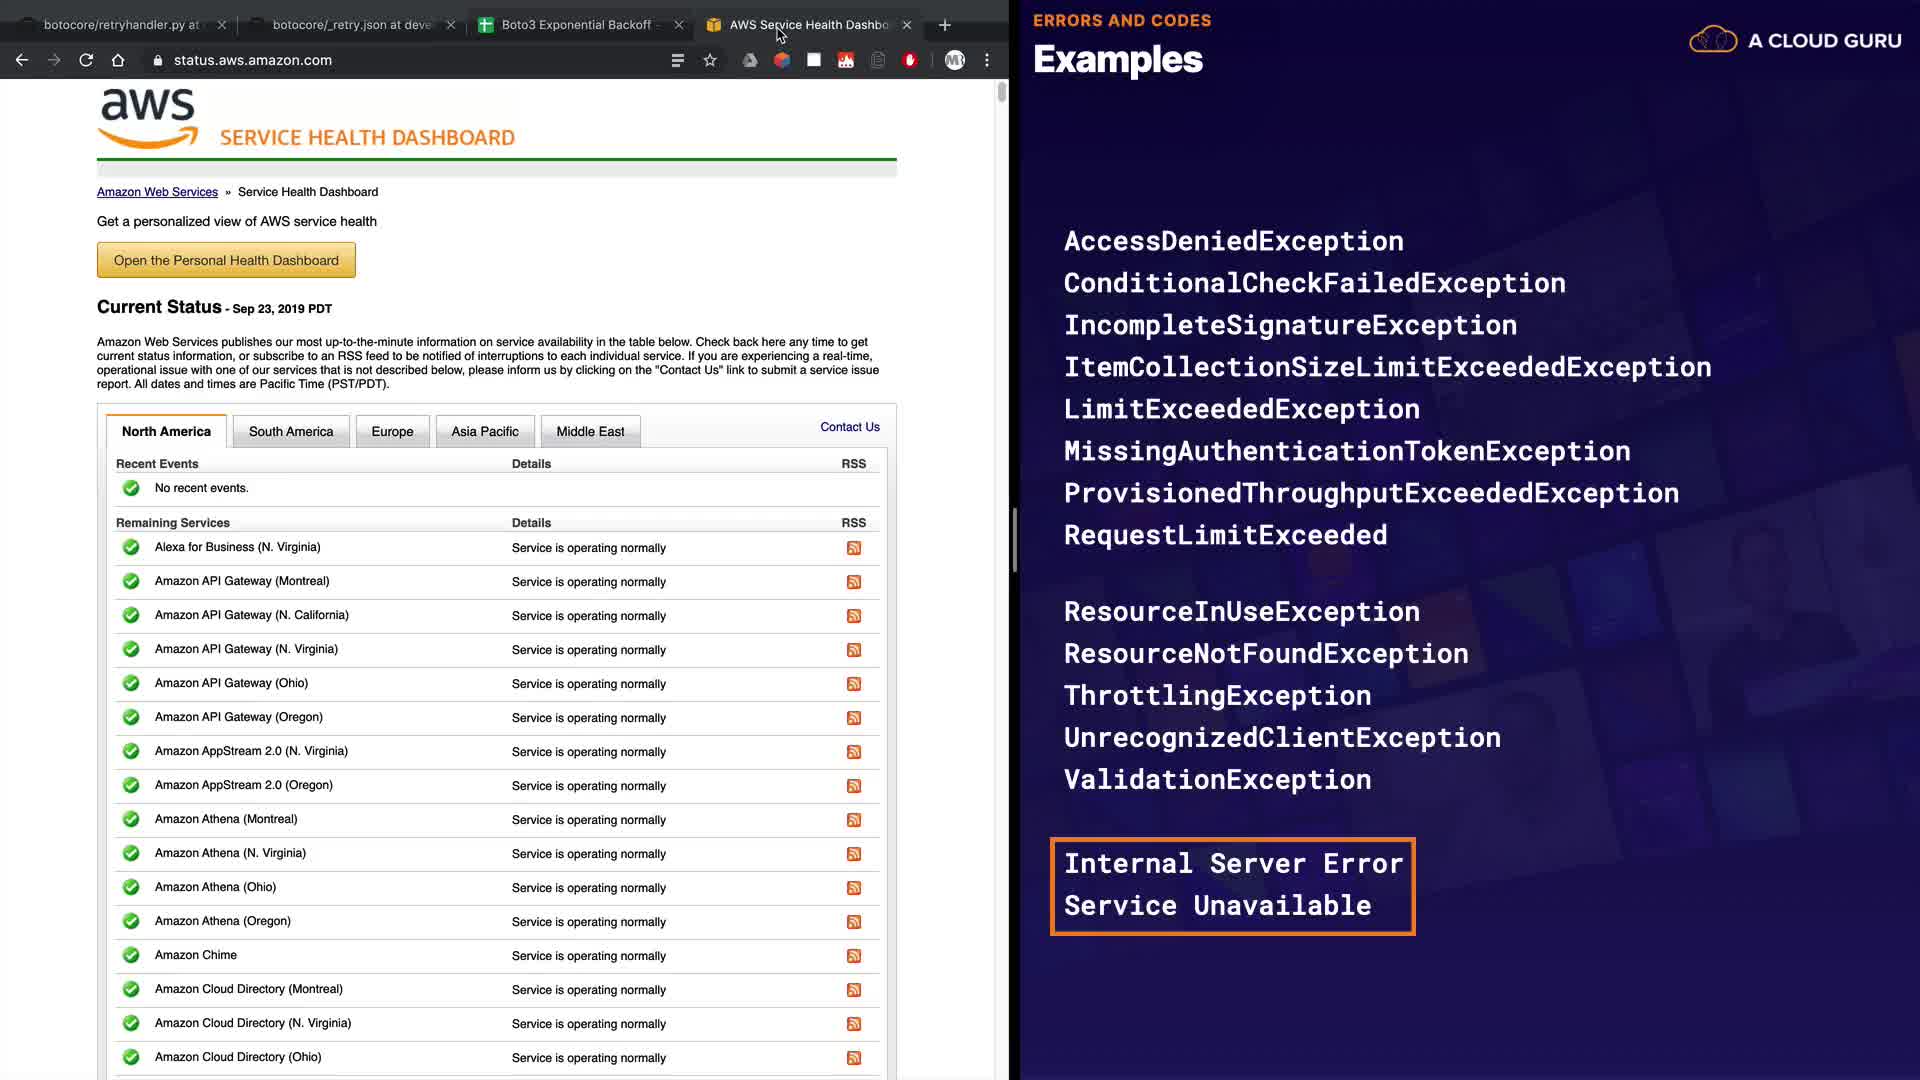Click the page's vertical scrollbar thumb
The height and width of the screenshot is (1080, 1920).
point(1002,93)
